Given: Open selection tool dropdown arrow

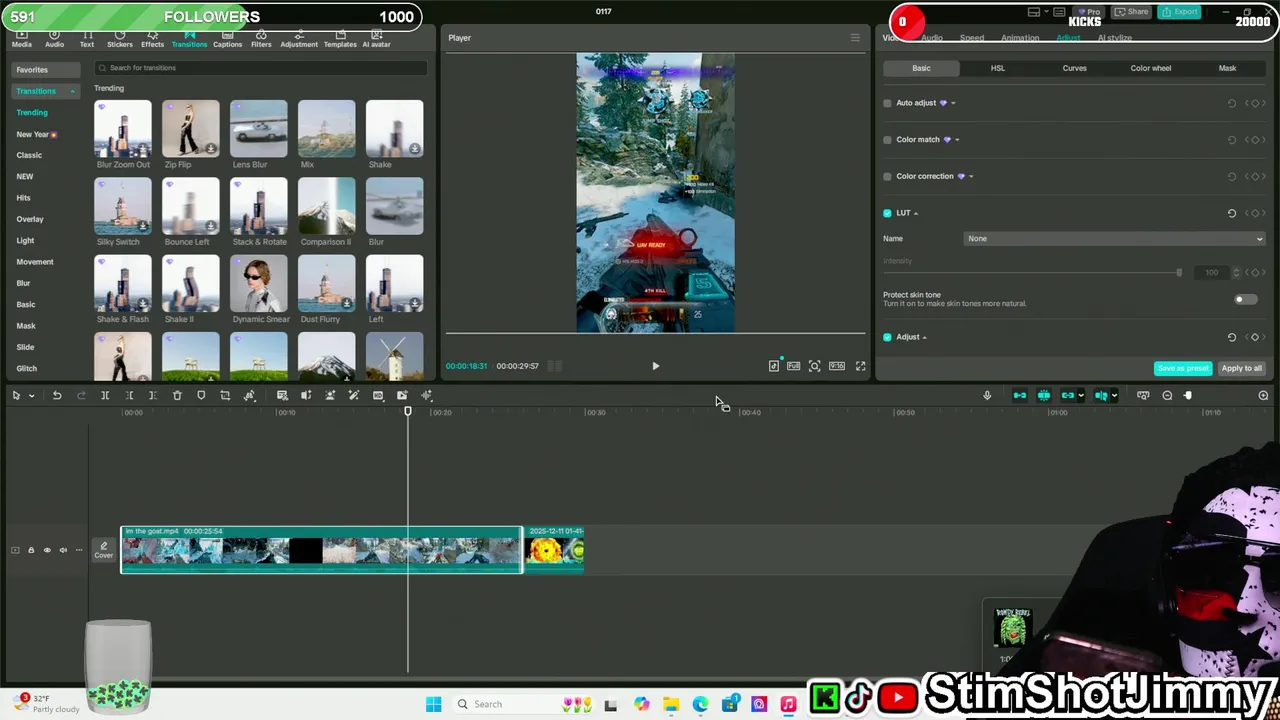Looking at the screenshot, I should pos(31,396).
